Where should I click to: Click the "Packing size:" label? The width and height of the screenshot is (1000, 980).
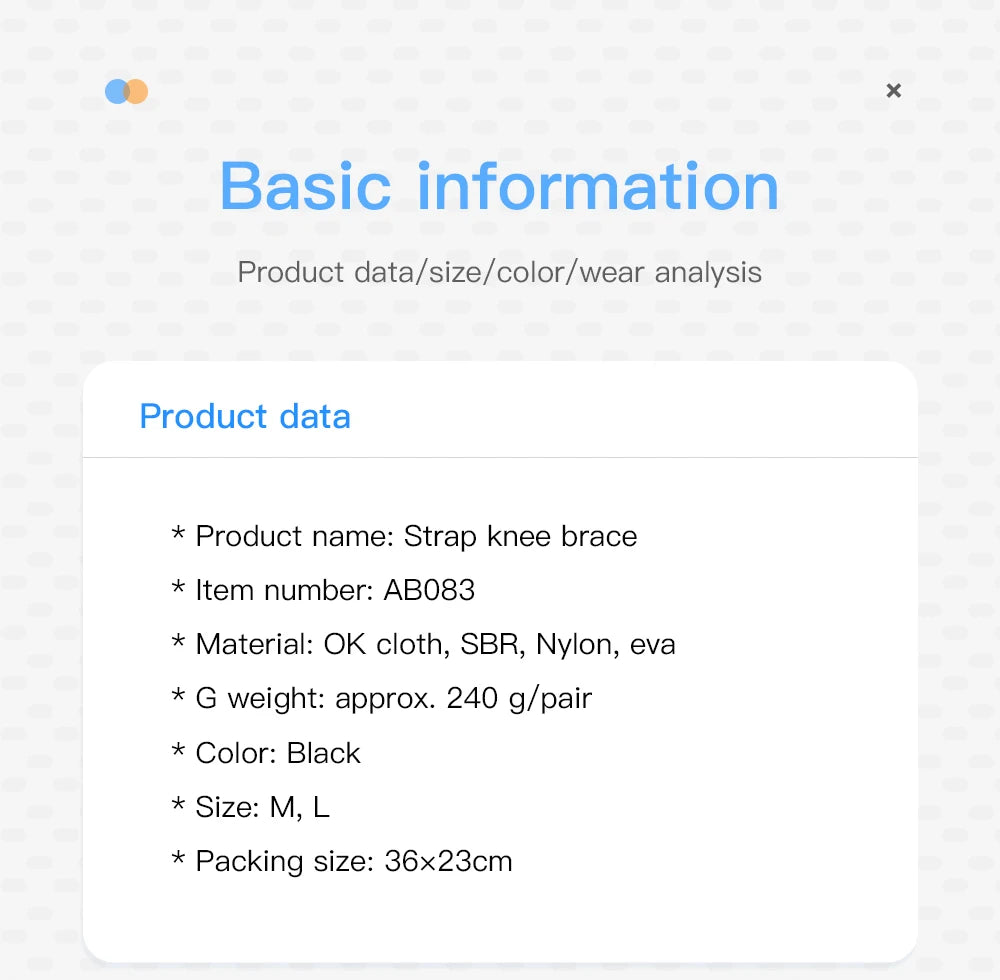click(x=285, y=861)
